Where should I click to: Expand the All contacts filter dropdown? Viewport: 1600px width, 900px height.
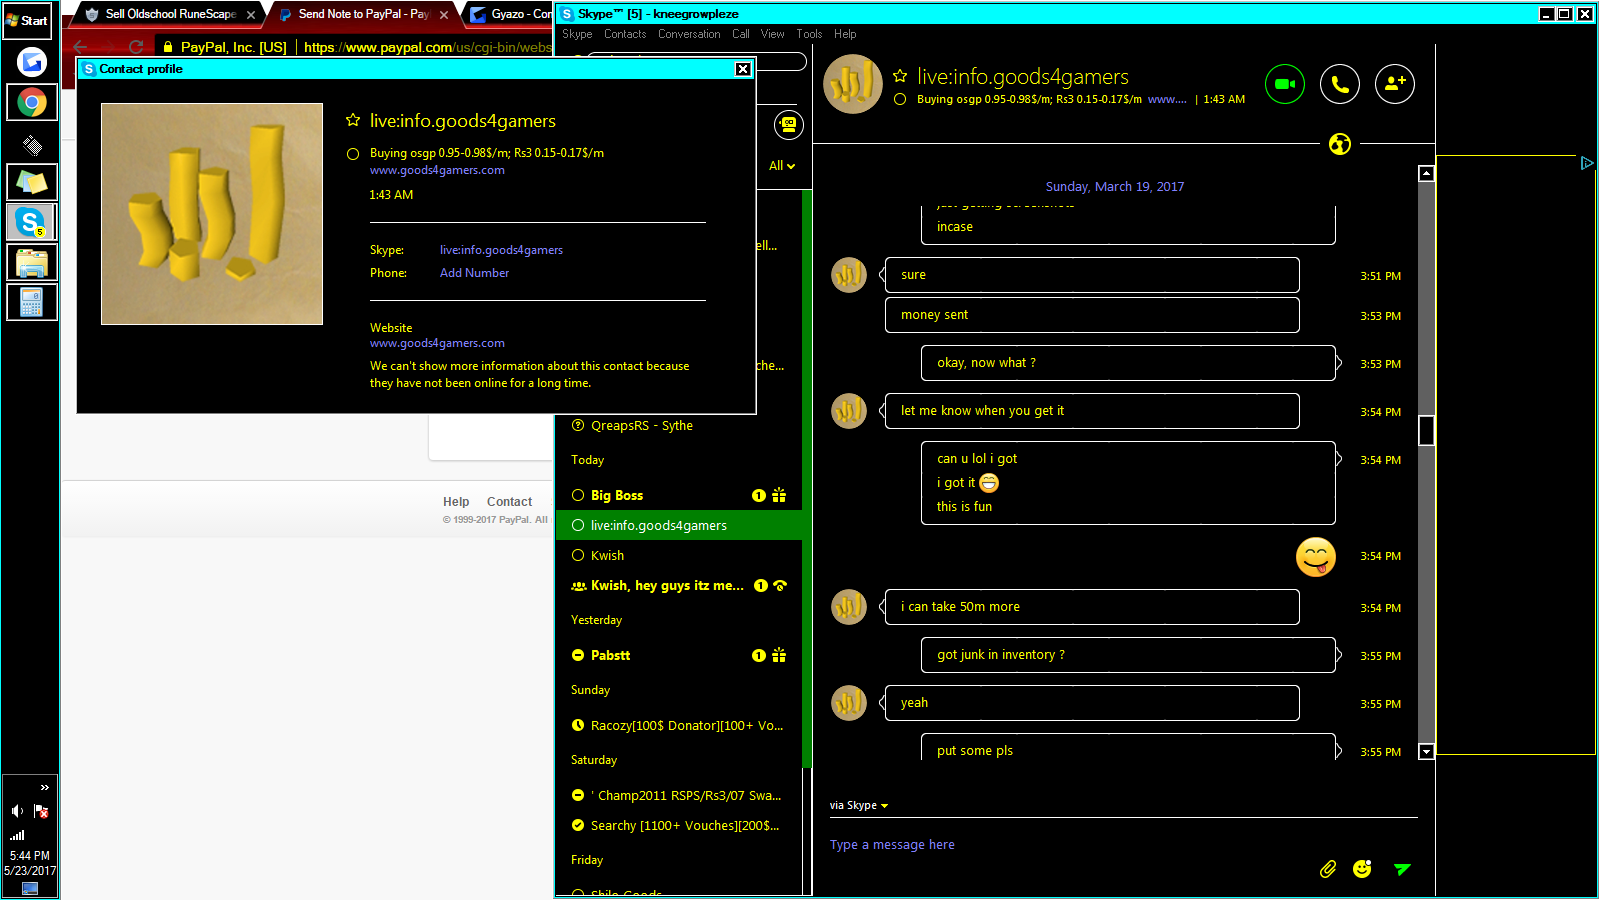click(782, 166)
